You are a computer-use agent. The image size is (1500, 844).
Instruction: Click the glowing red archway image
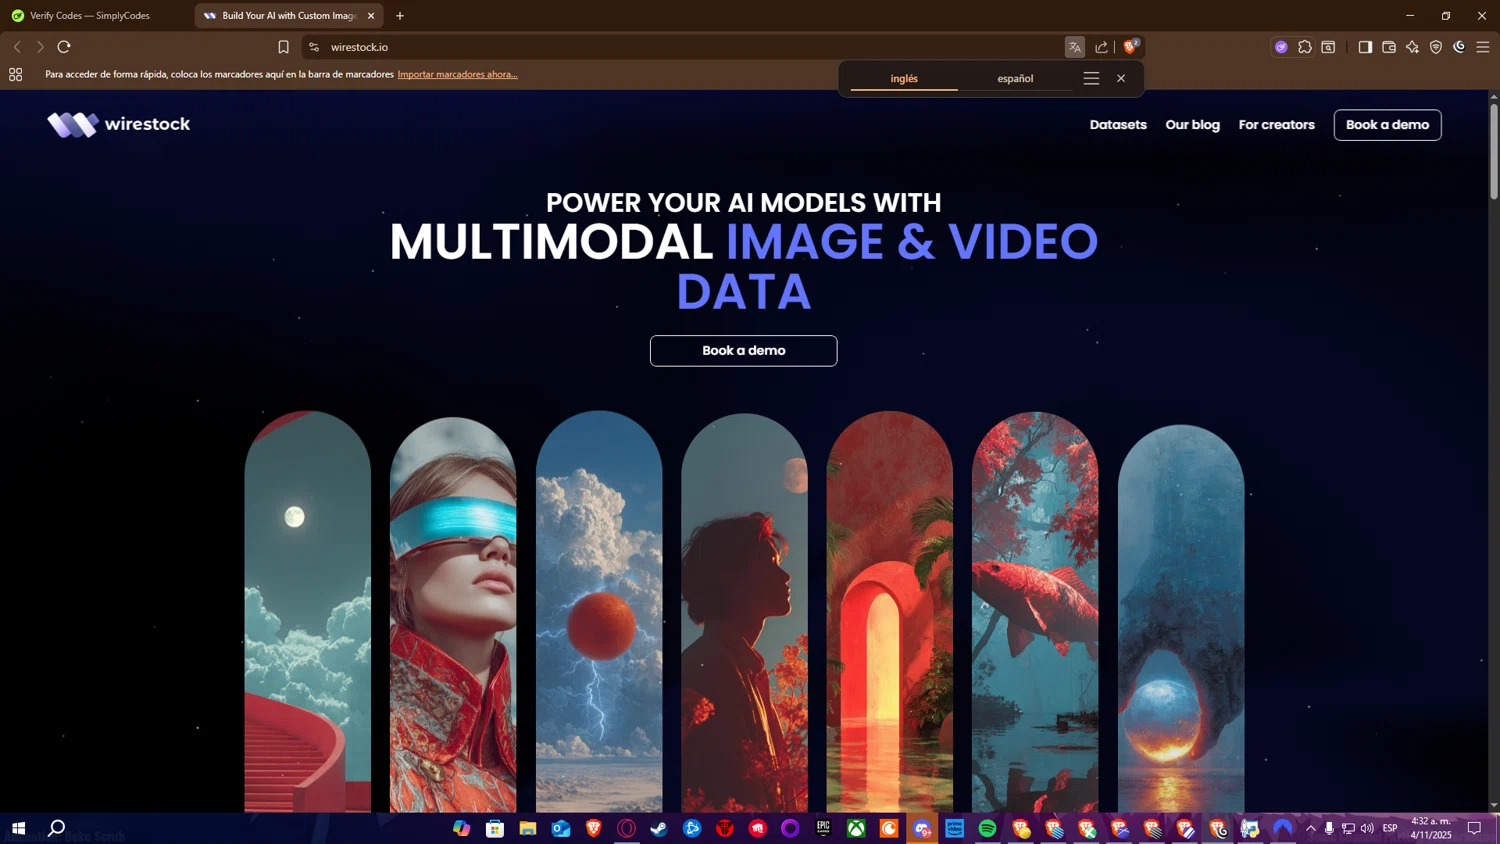[889, 611]
